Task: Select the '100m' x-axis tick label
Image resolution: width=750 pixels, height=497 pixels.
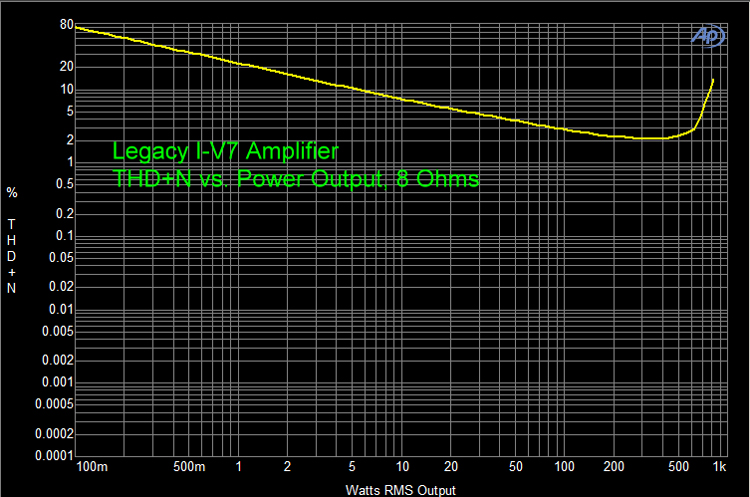Action: [x=90, y=467]
